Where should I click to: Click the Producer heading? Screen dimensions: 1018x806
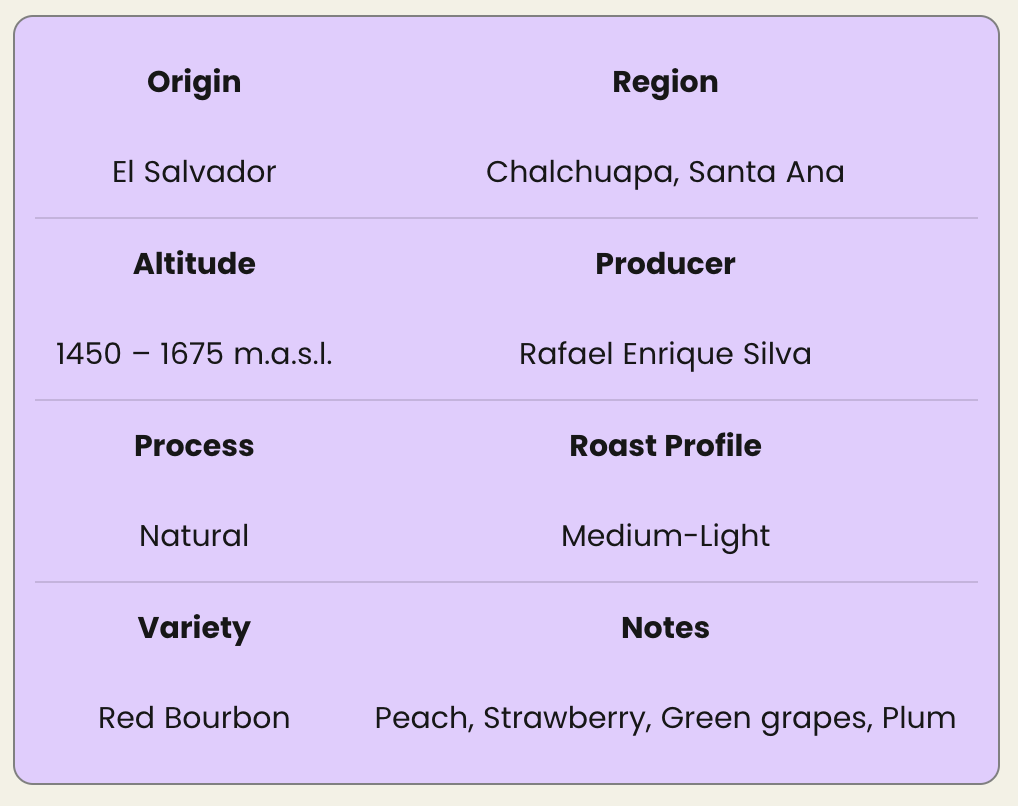[665, 264]
